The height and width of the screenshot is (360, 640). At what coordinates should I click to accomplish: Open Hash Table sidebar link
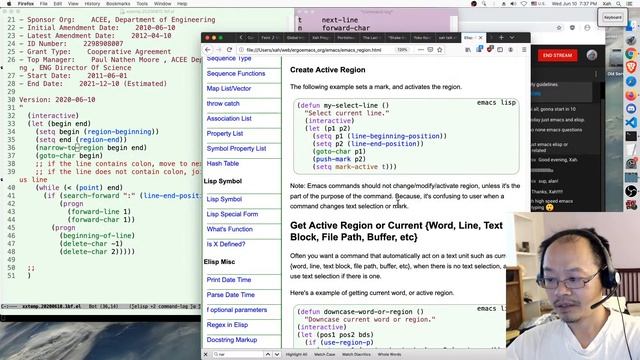(222, 163)
